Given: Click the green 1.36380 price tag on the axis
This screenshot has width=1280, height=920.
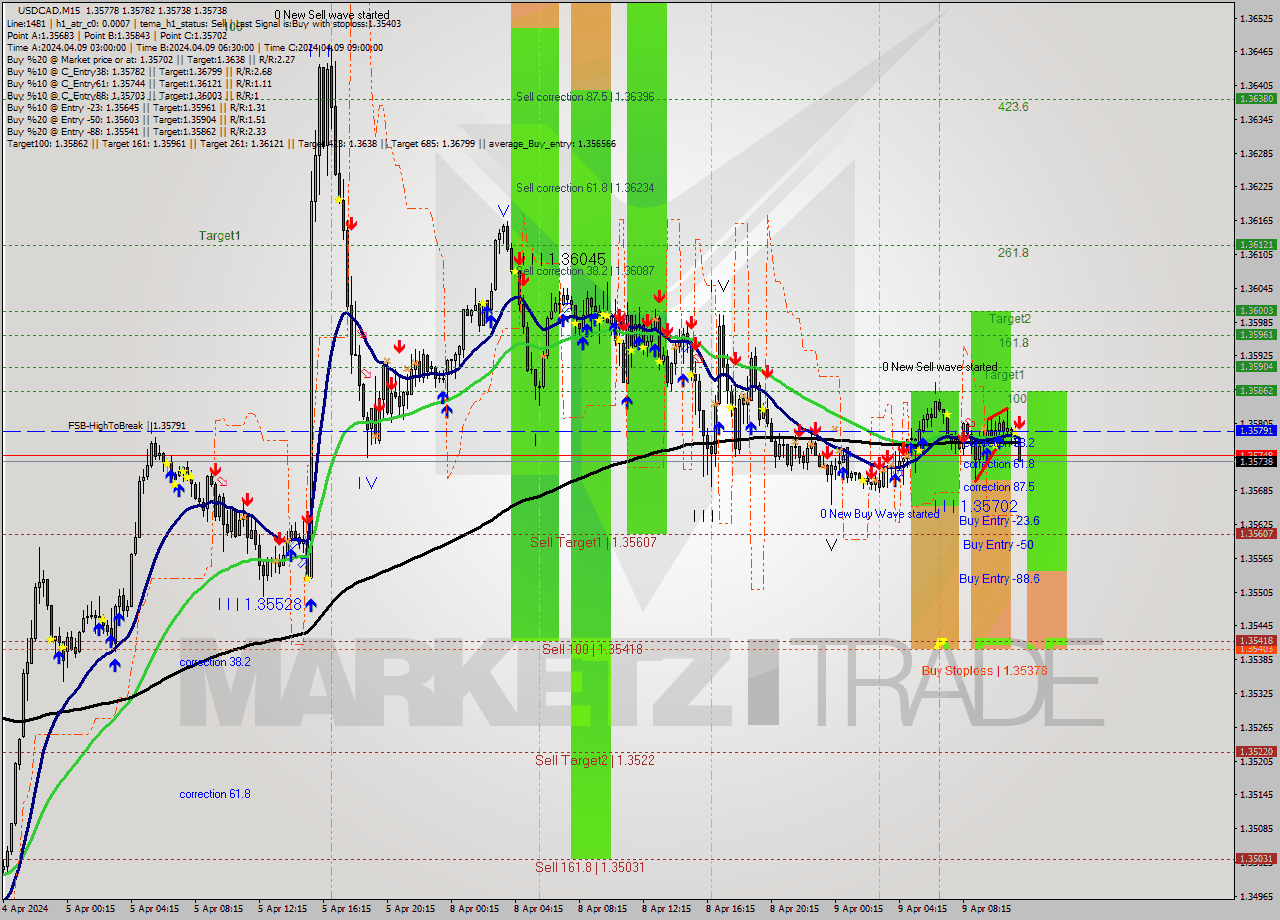Looking at the screenshot, I should tap(1257, 100).
